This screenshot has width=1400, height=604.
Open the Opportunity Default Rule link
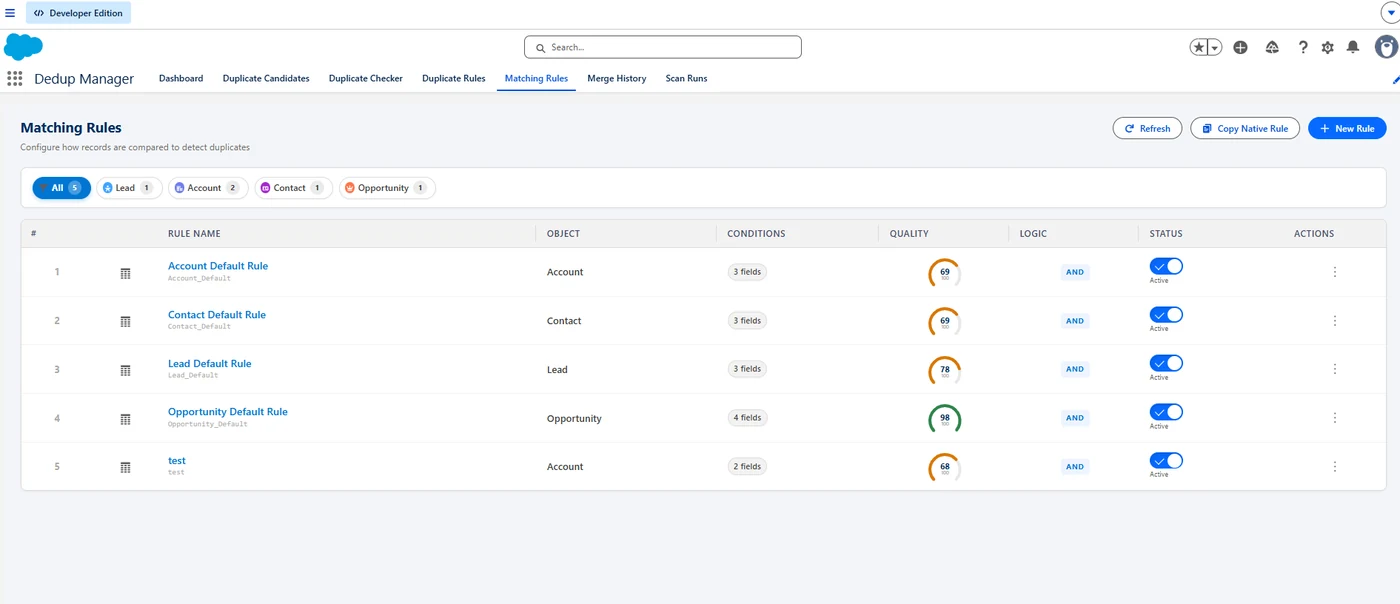click(x=228, y=412)
